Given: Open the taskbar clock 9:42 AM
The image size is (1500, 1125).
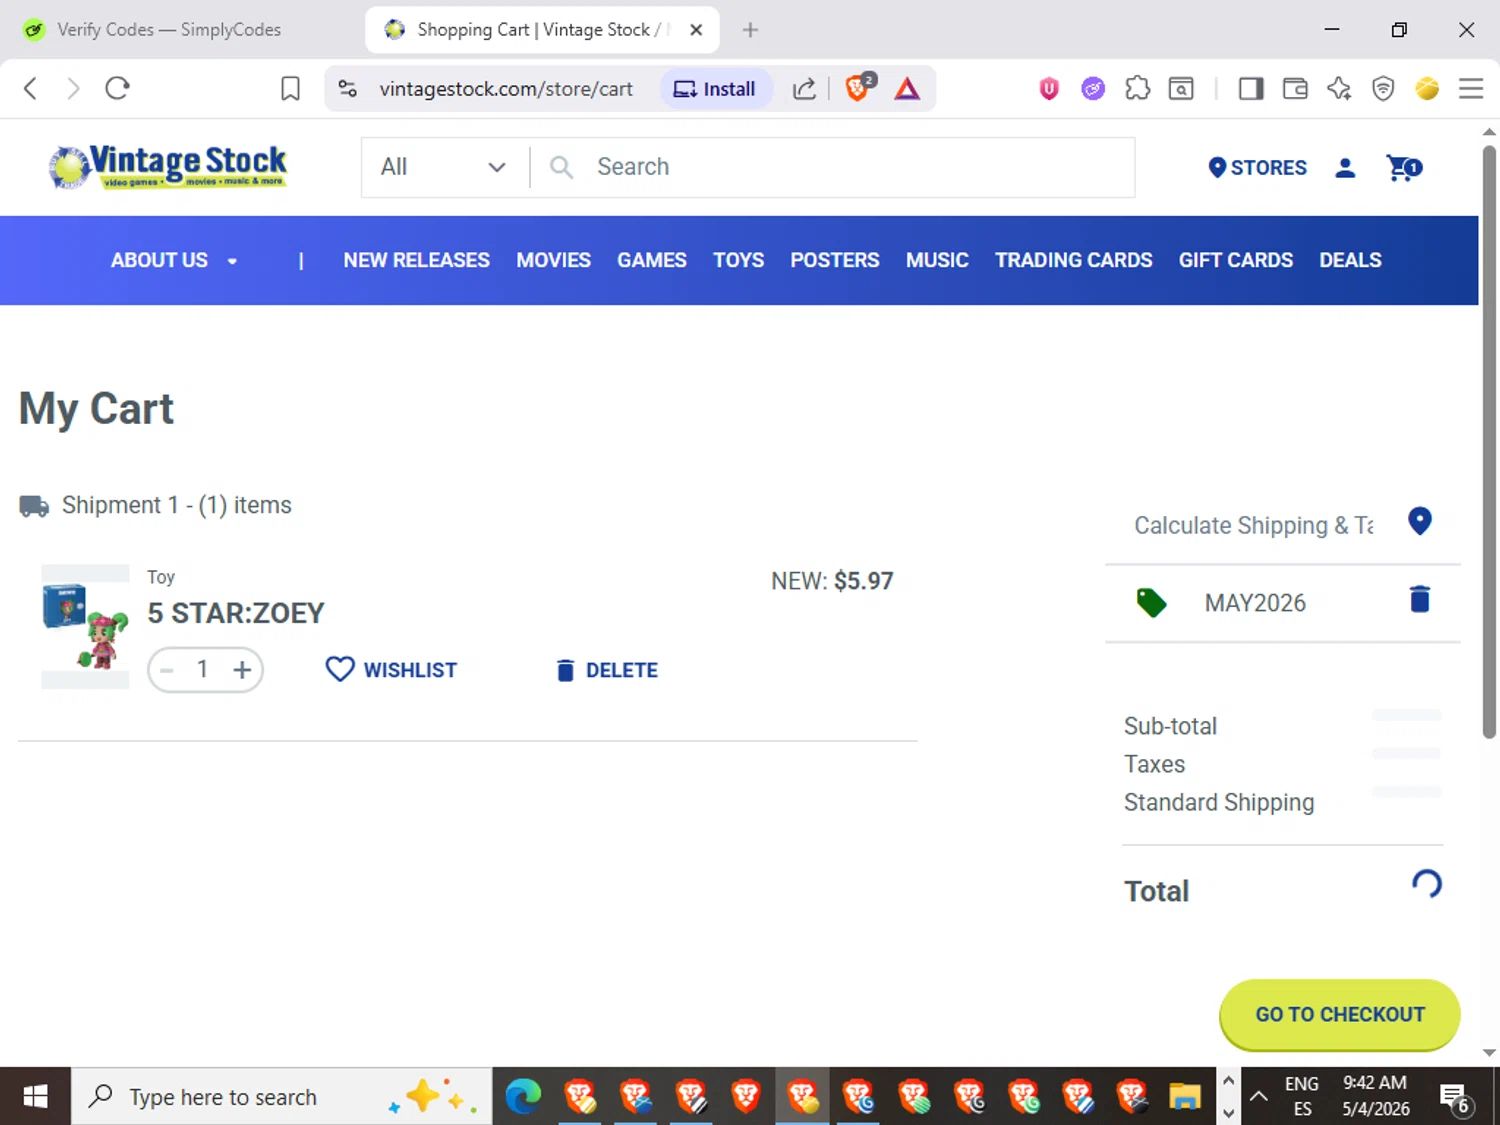Looking at the screenshot, I should (x=1376, y=1097).
